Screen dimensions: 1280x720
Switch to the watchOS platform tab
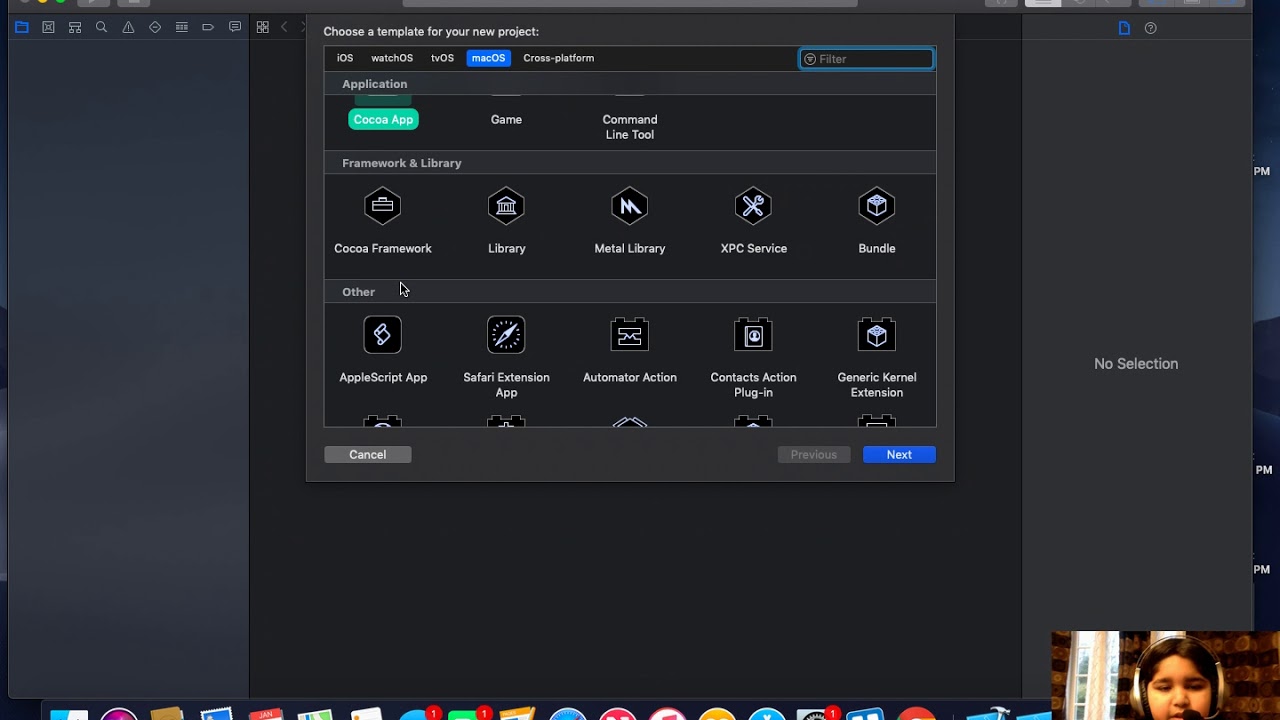[392, 58]
